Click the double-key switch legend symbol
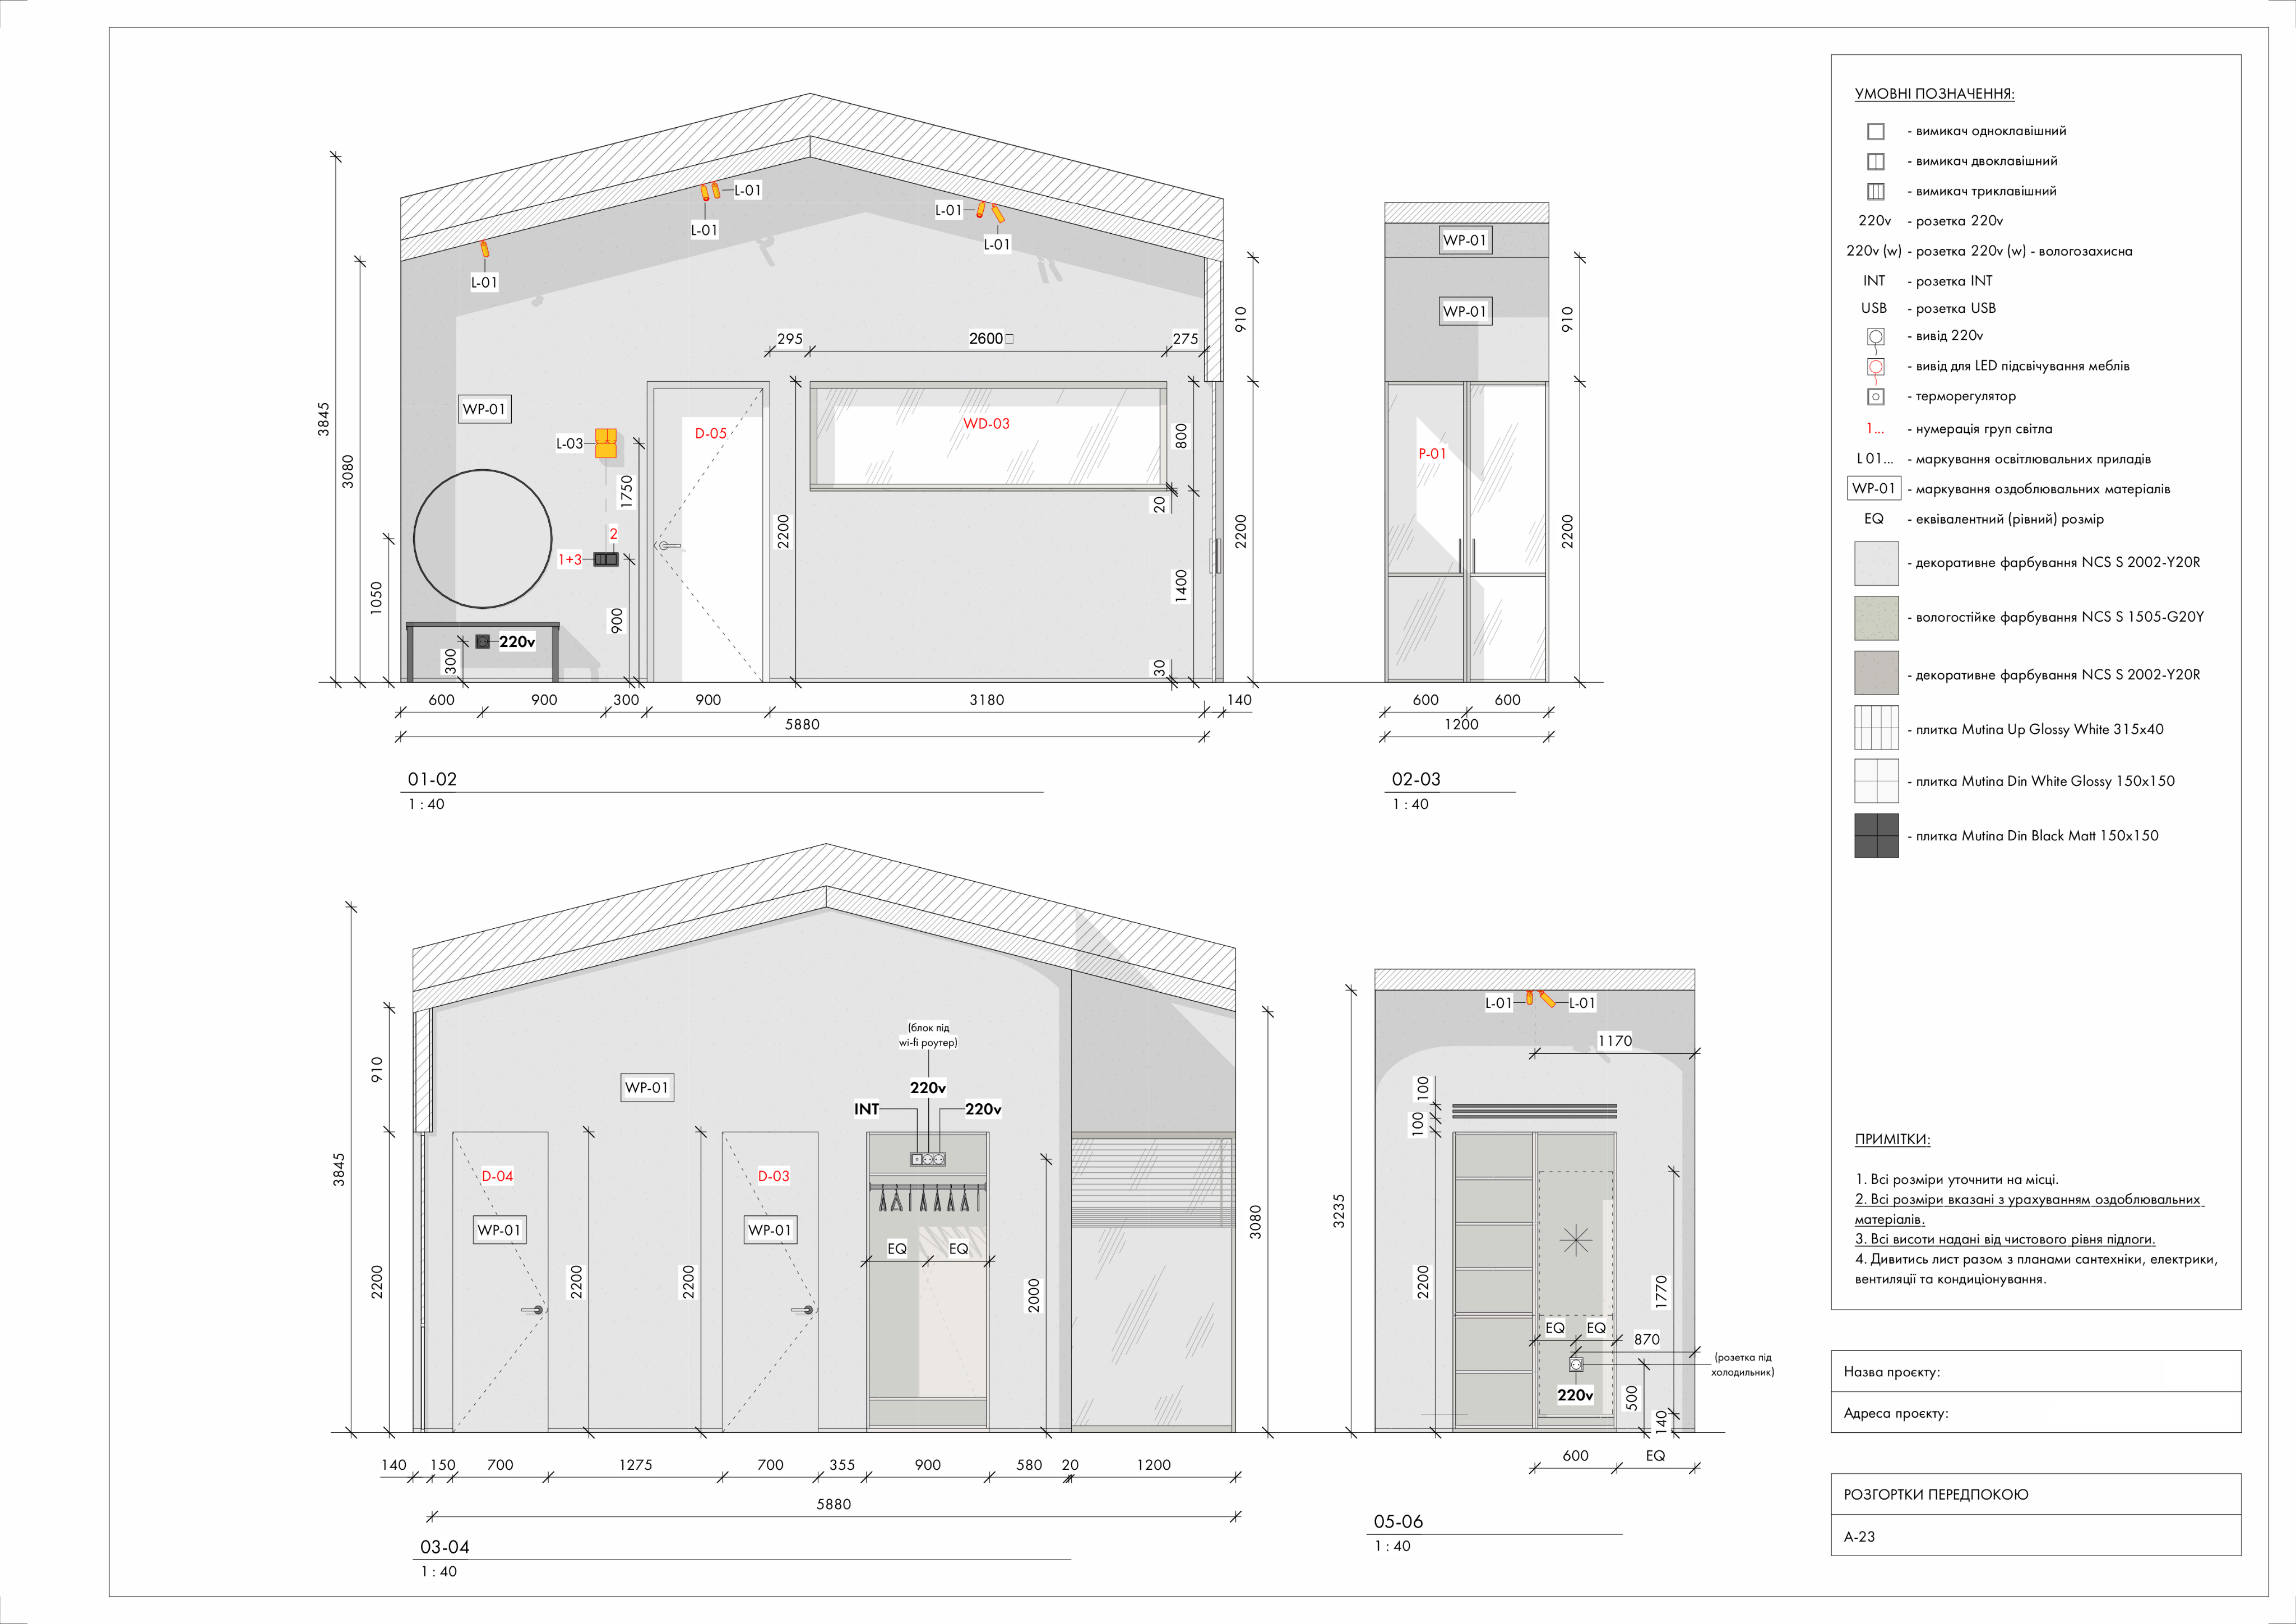 click(1875, 161)
